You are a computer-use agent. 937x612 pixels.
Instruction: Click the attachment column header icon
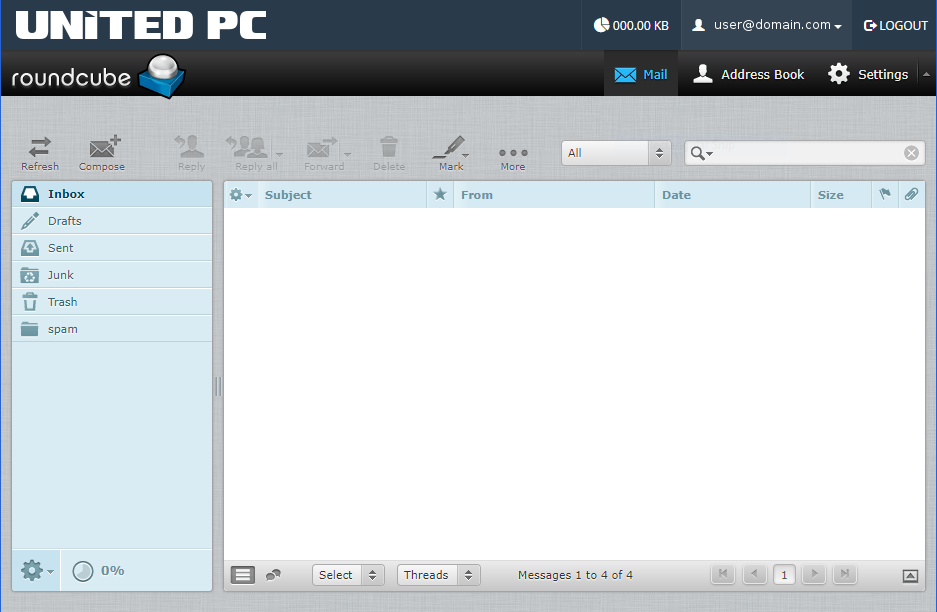(x=910, y=194)
